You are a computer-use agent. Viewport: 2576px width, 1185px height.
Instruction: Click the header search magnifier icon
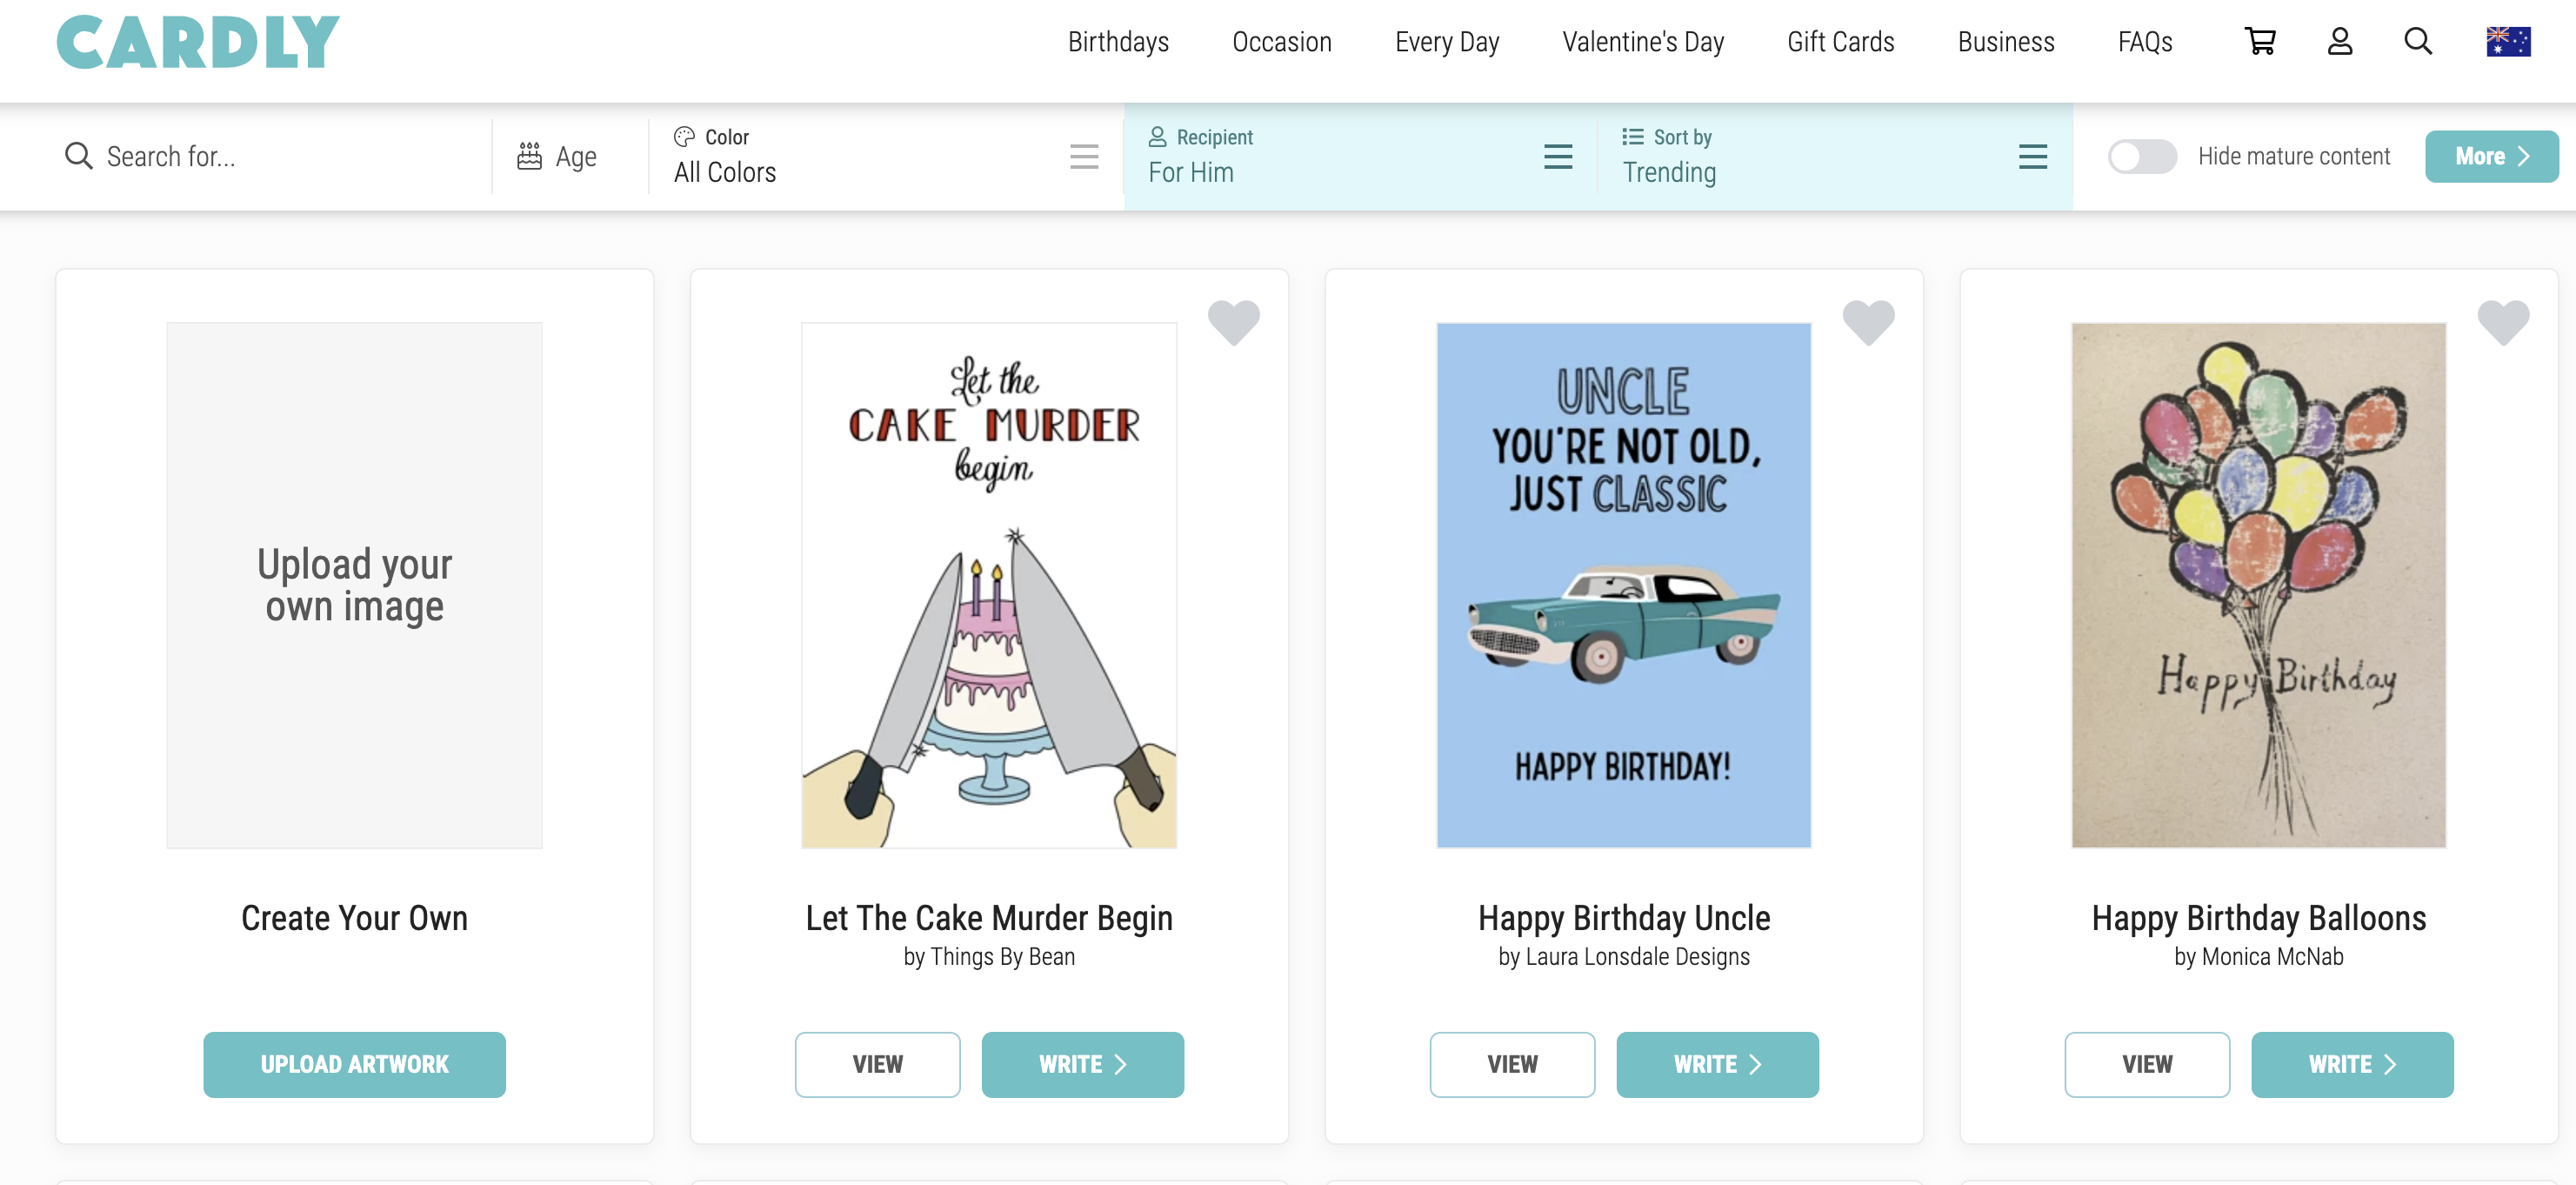(2418, 41)
